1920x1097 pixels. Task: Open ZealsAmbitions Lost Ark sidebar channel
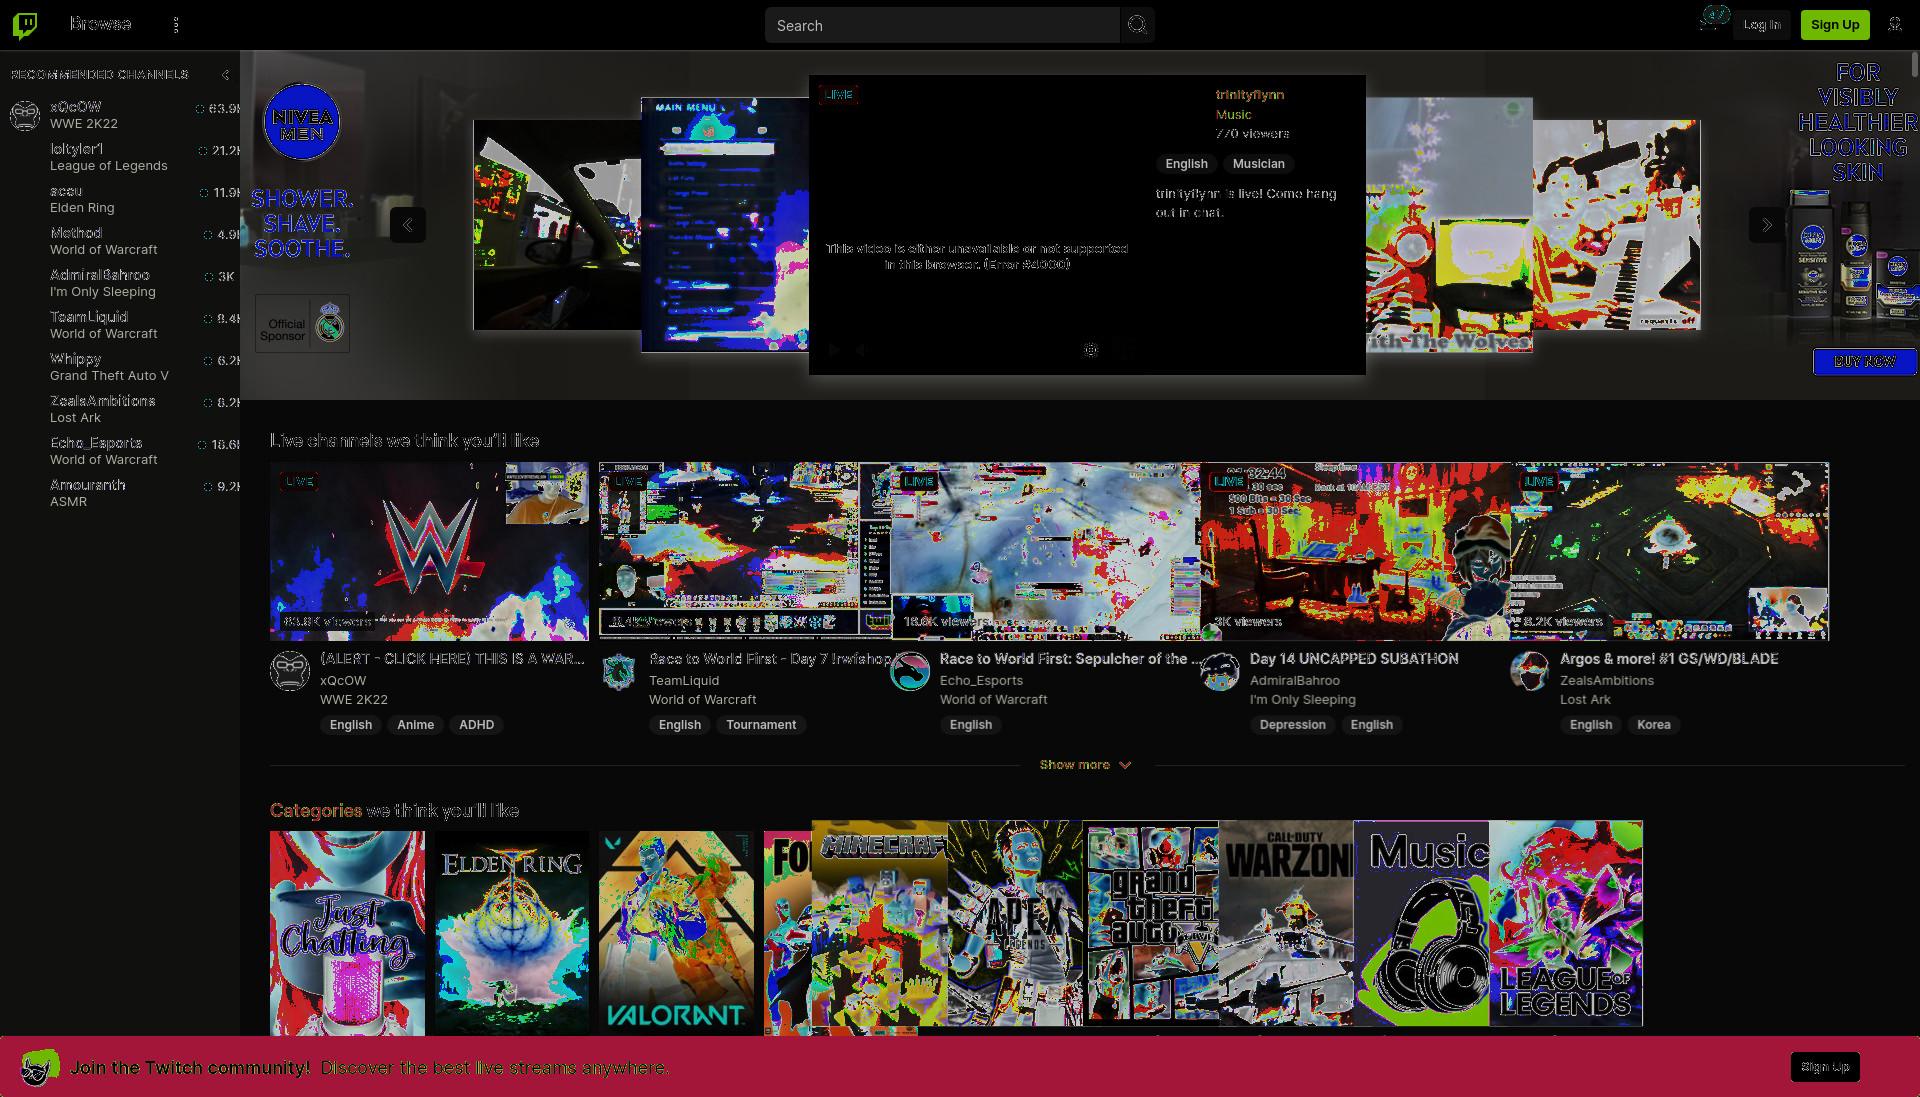point(120,409)
